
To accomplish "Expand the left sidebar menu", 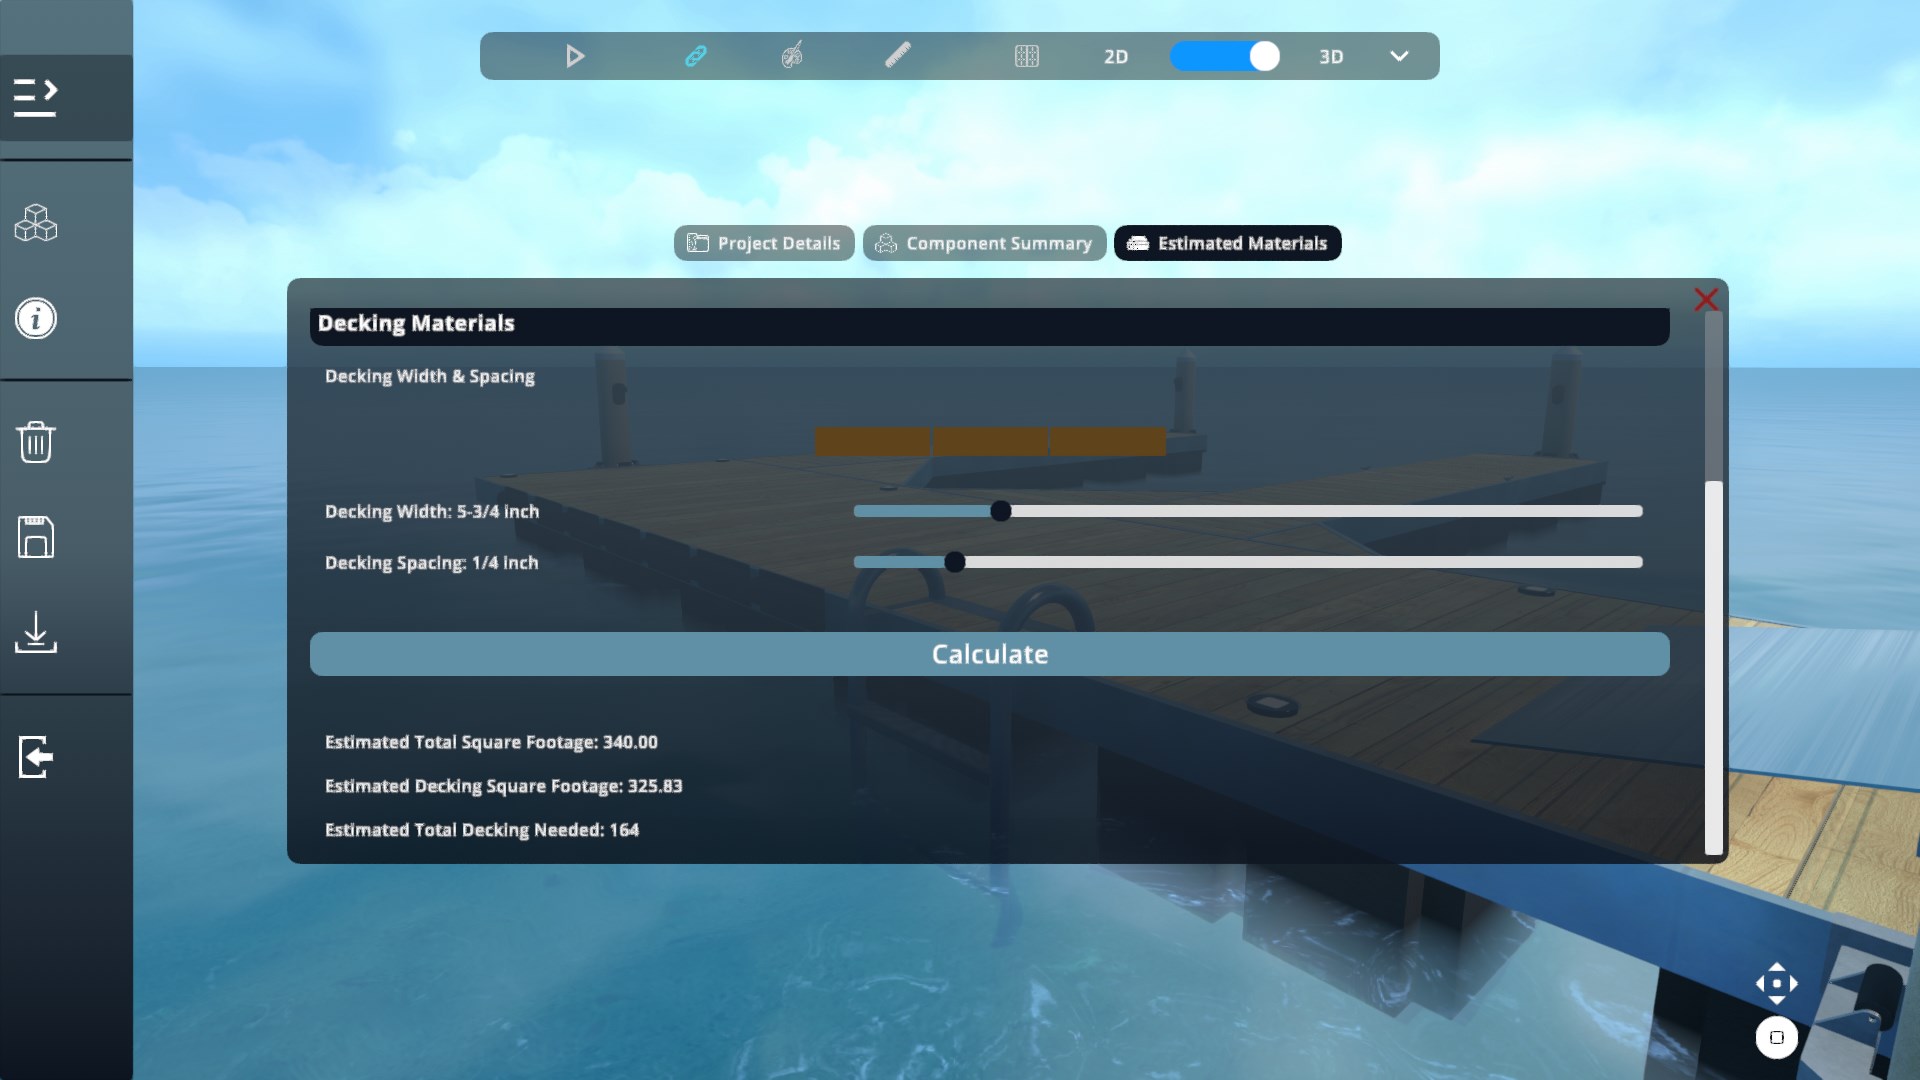I will tap(36, 97).
